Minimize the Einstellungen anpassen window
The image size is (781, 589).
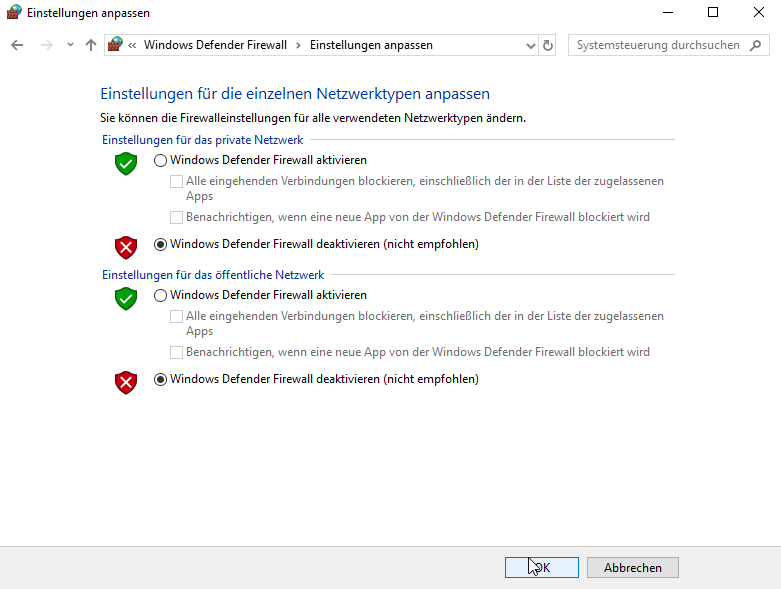[668, 12]
